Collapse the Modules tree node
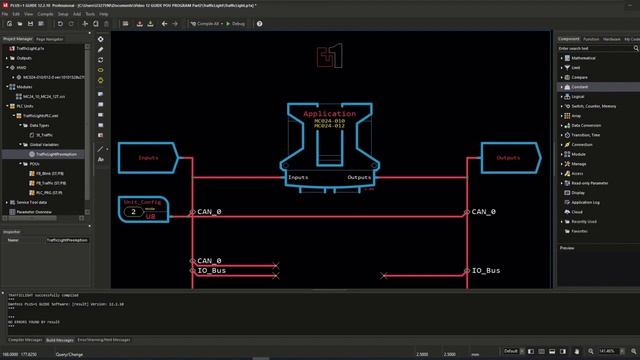This screenshot has height=360, width=640. click(7, 87)
